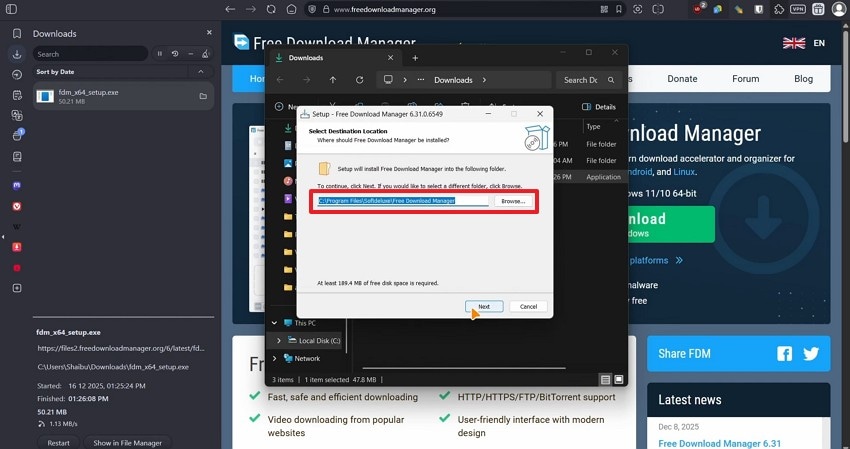The image size is (850, 449).
Task: Expand Local Disk (C:) in Explorer tree
Action: click(279, 341)
